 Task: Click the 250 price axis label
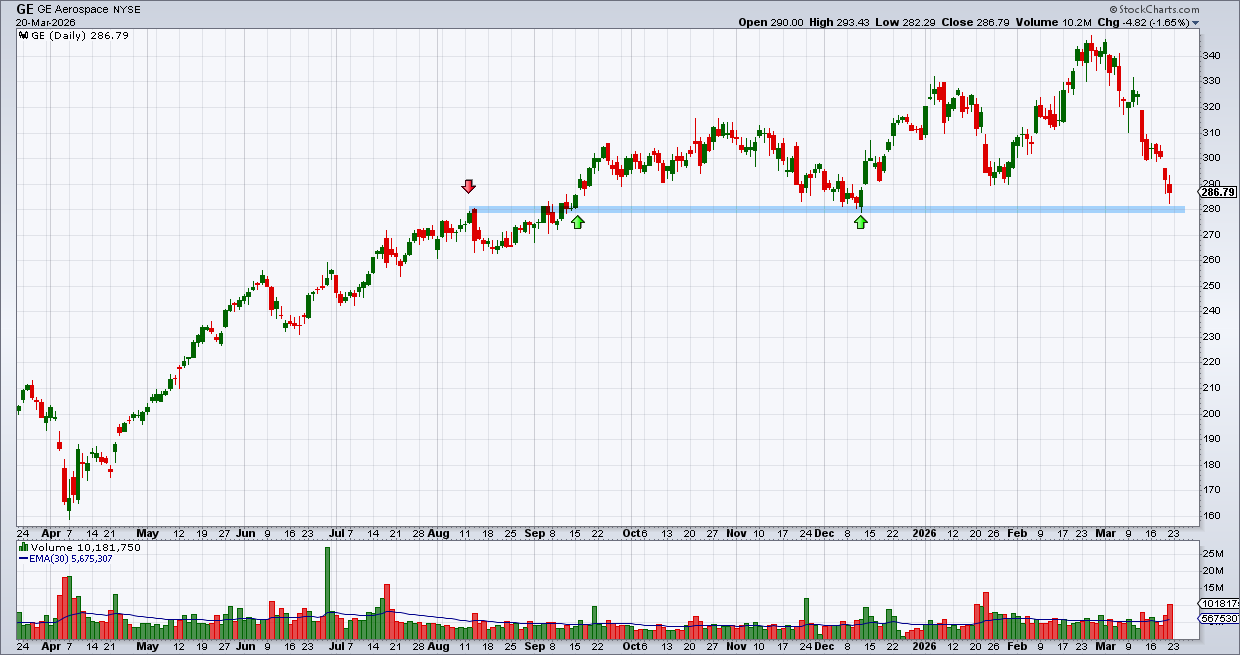click(1211, 286)
